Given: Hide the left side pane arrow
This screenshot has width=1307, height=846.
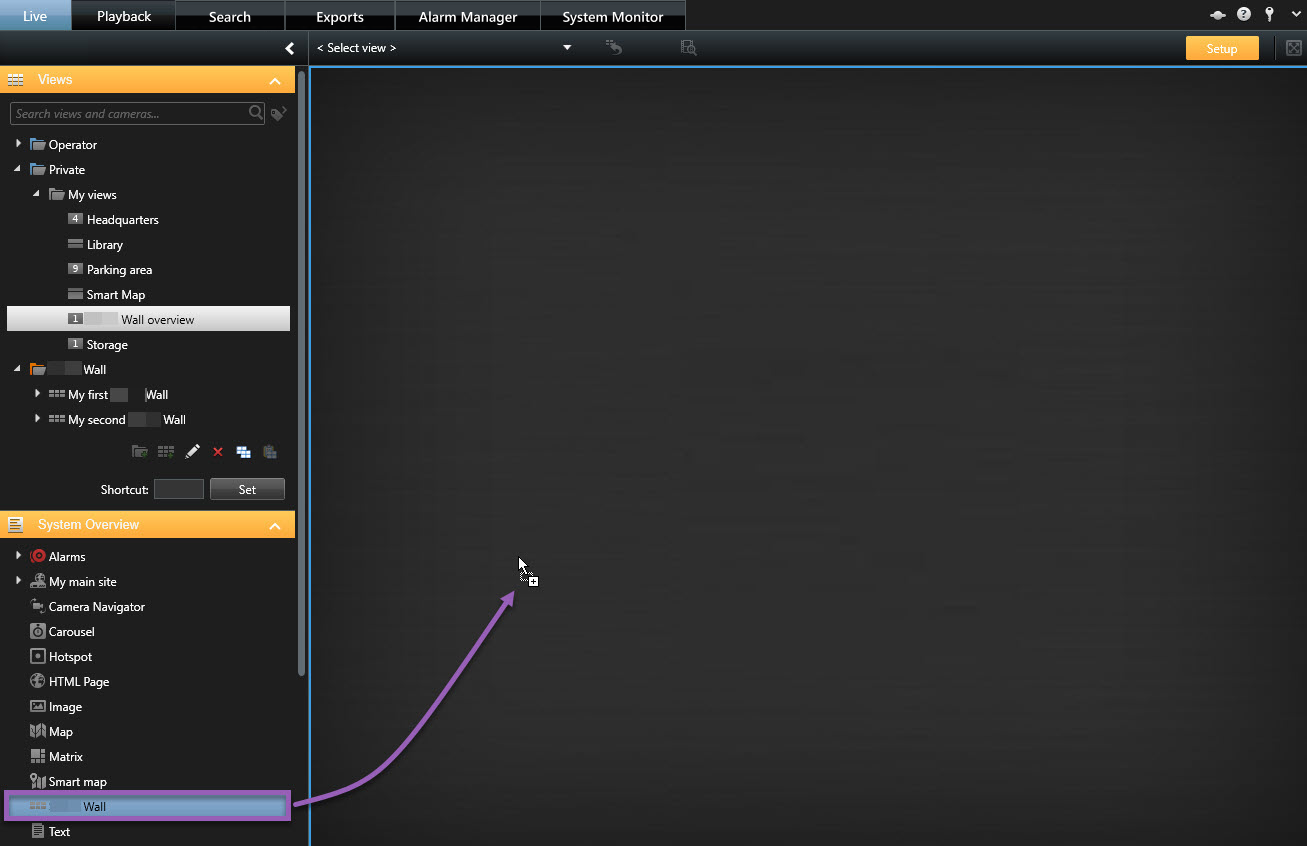Looking at the screenshot, I should tap(289, 48).
